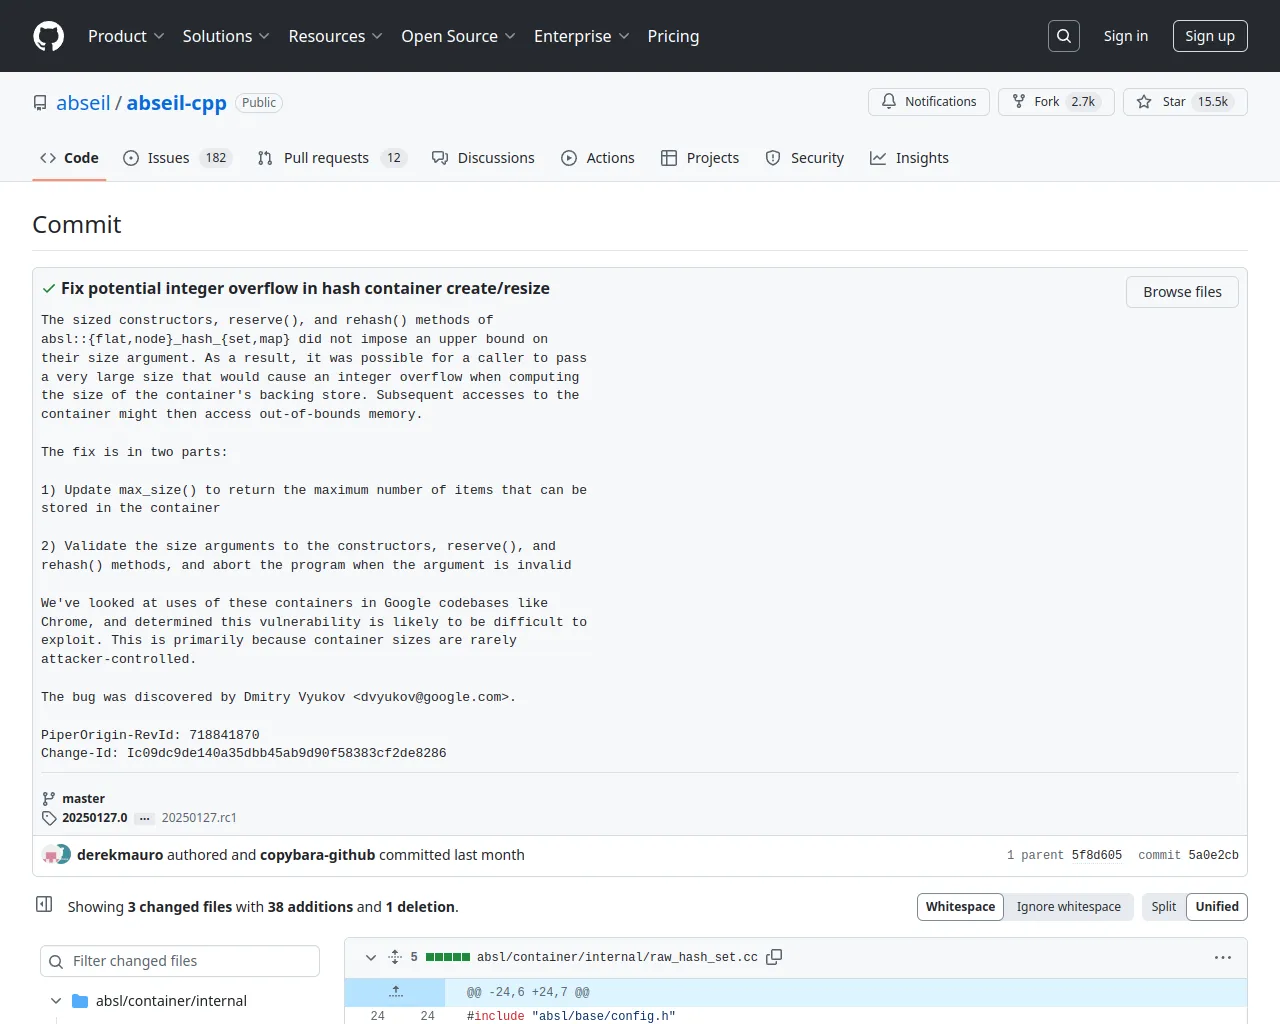The height and width of the screenshot is (1024, 1280).
Task: Open parent commit 5f8d605
Action: click(1097, 855)
